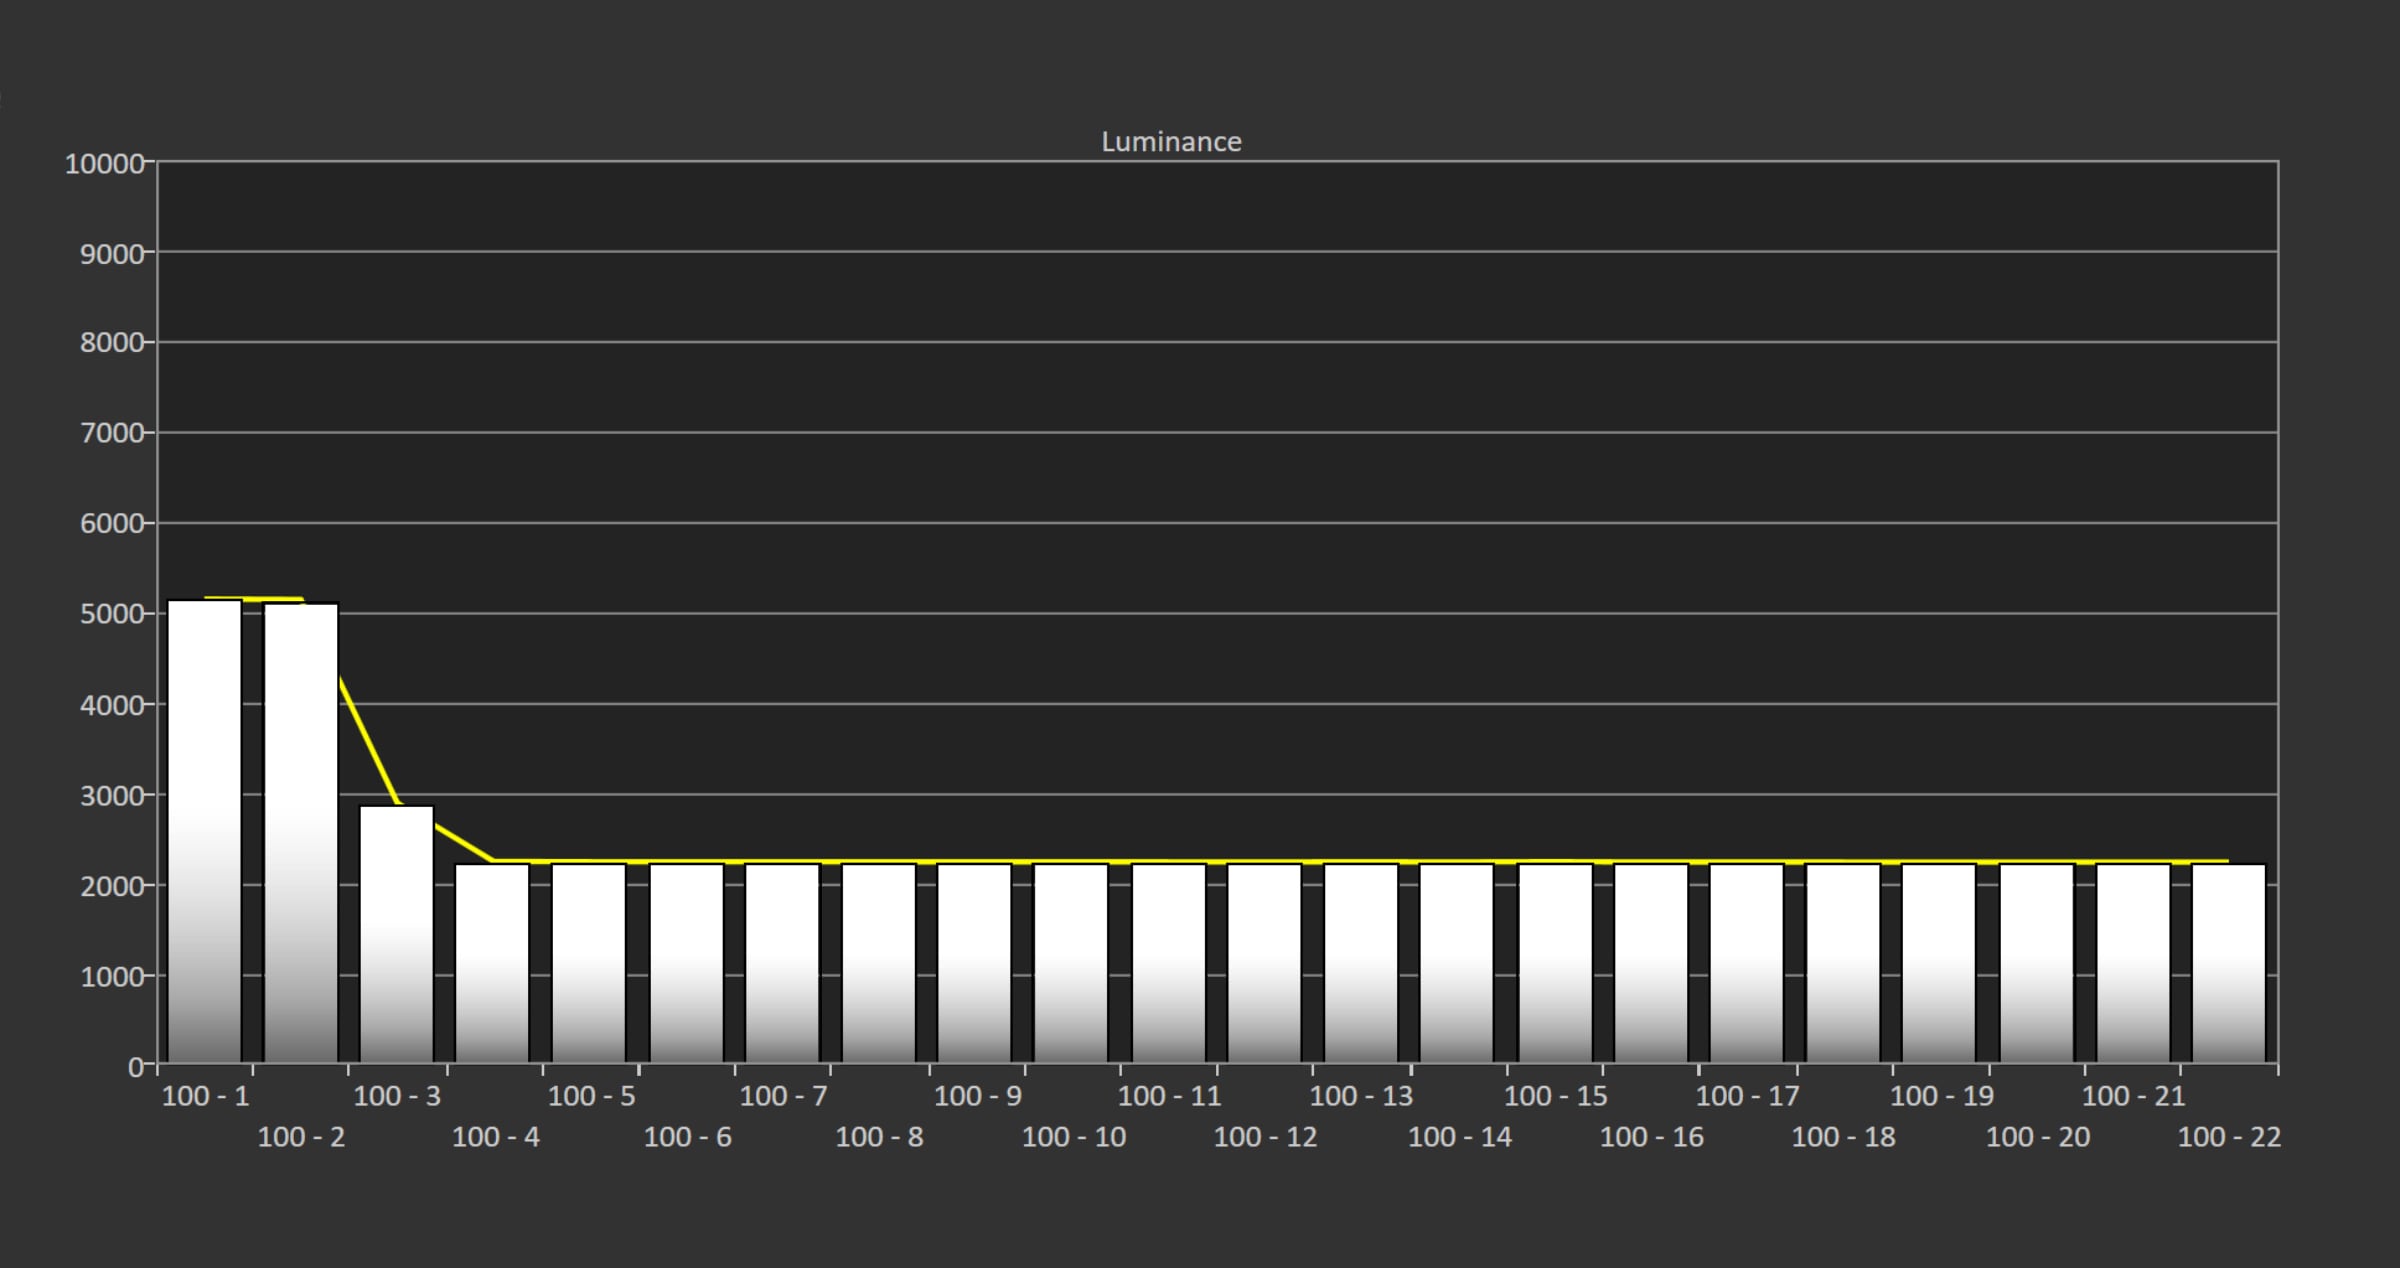Click the 100 - 14 x-axis label

pyautogui.click(x=1460, y=1137)
